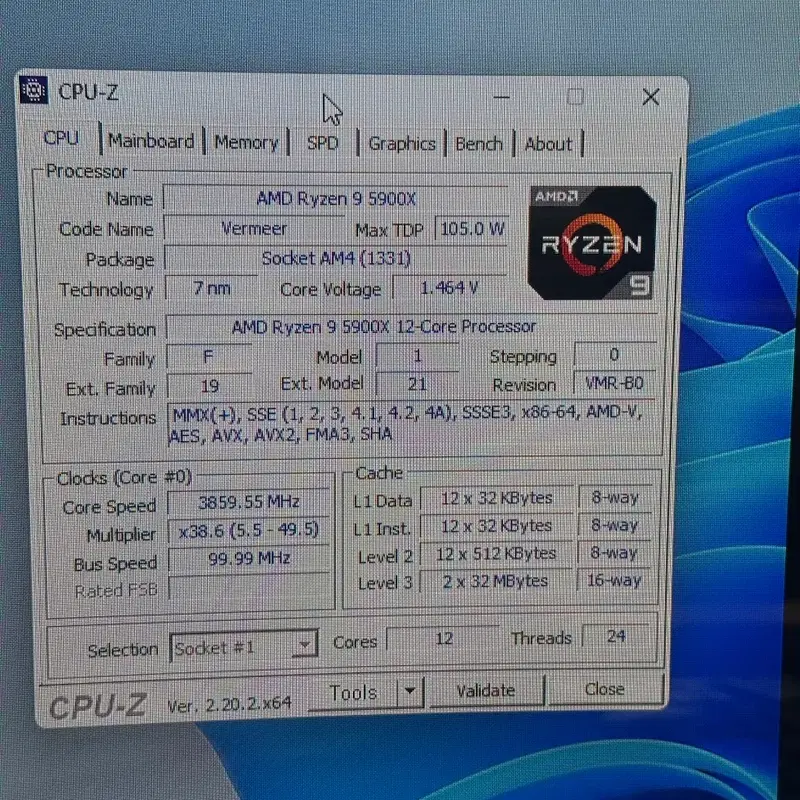The width and height of the screenshot is (800, 800).
Task: Go to the Graphics tab
Action: coord(402,143)
